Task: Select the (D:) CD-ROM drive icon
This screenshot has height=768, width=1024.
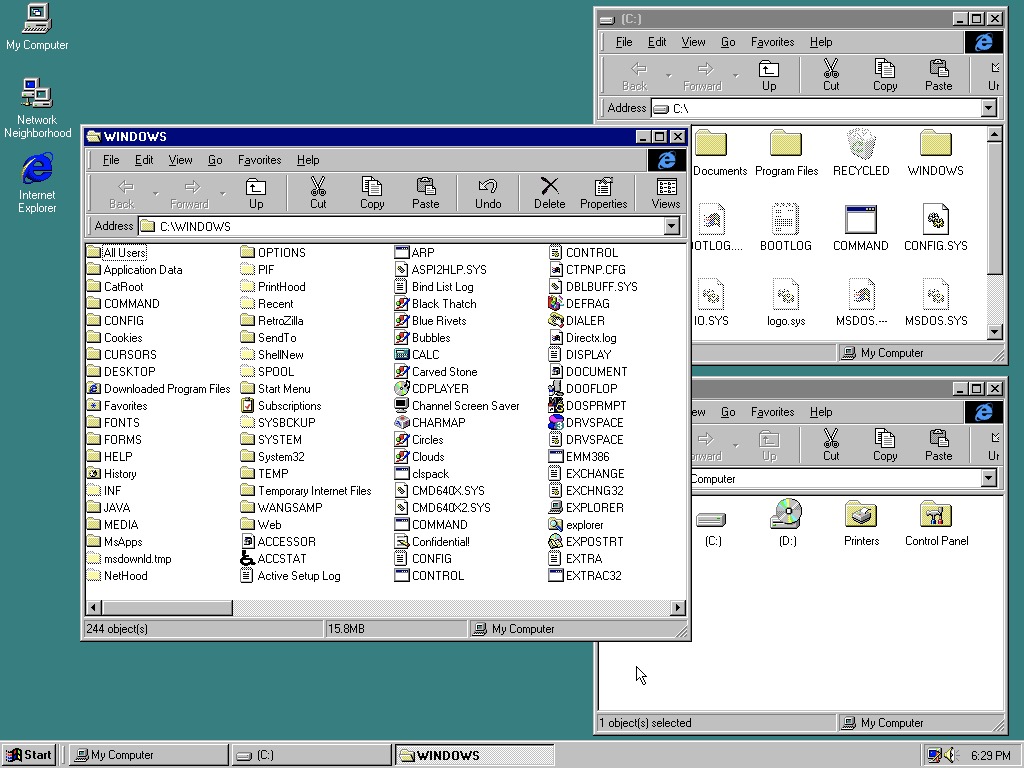Action: coord(788,522)
